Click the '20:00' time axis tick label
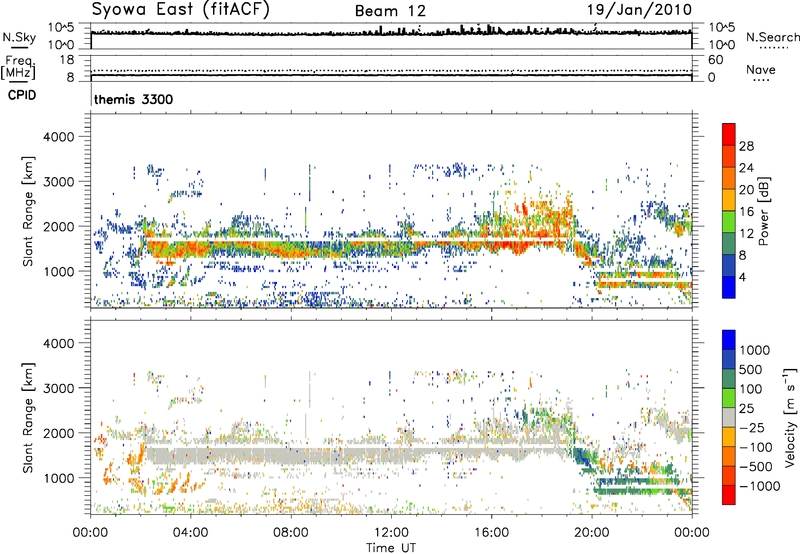 [592, 533]
